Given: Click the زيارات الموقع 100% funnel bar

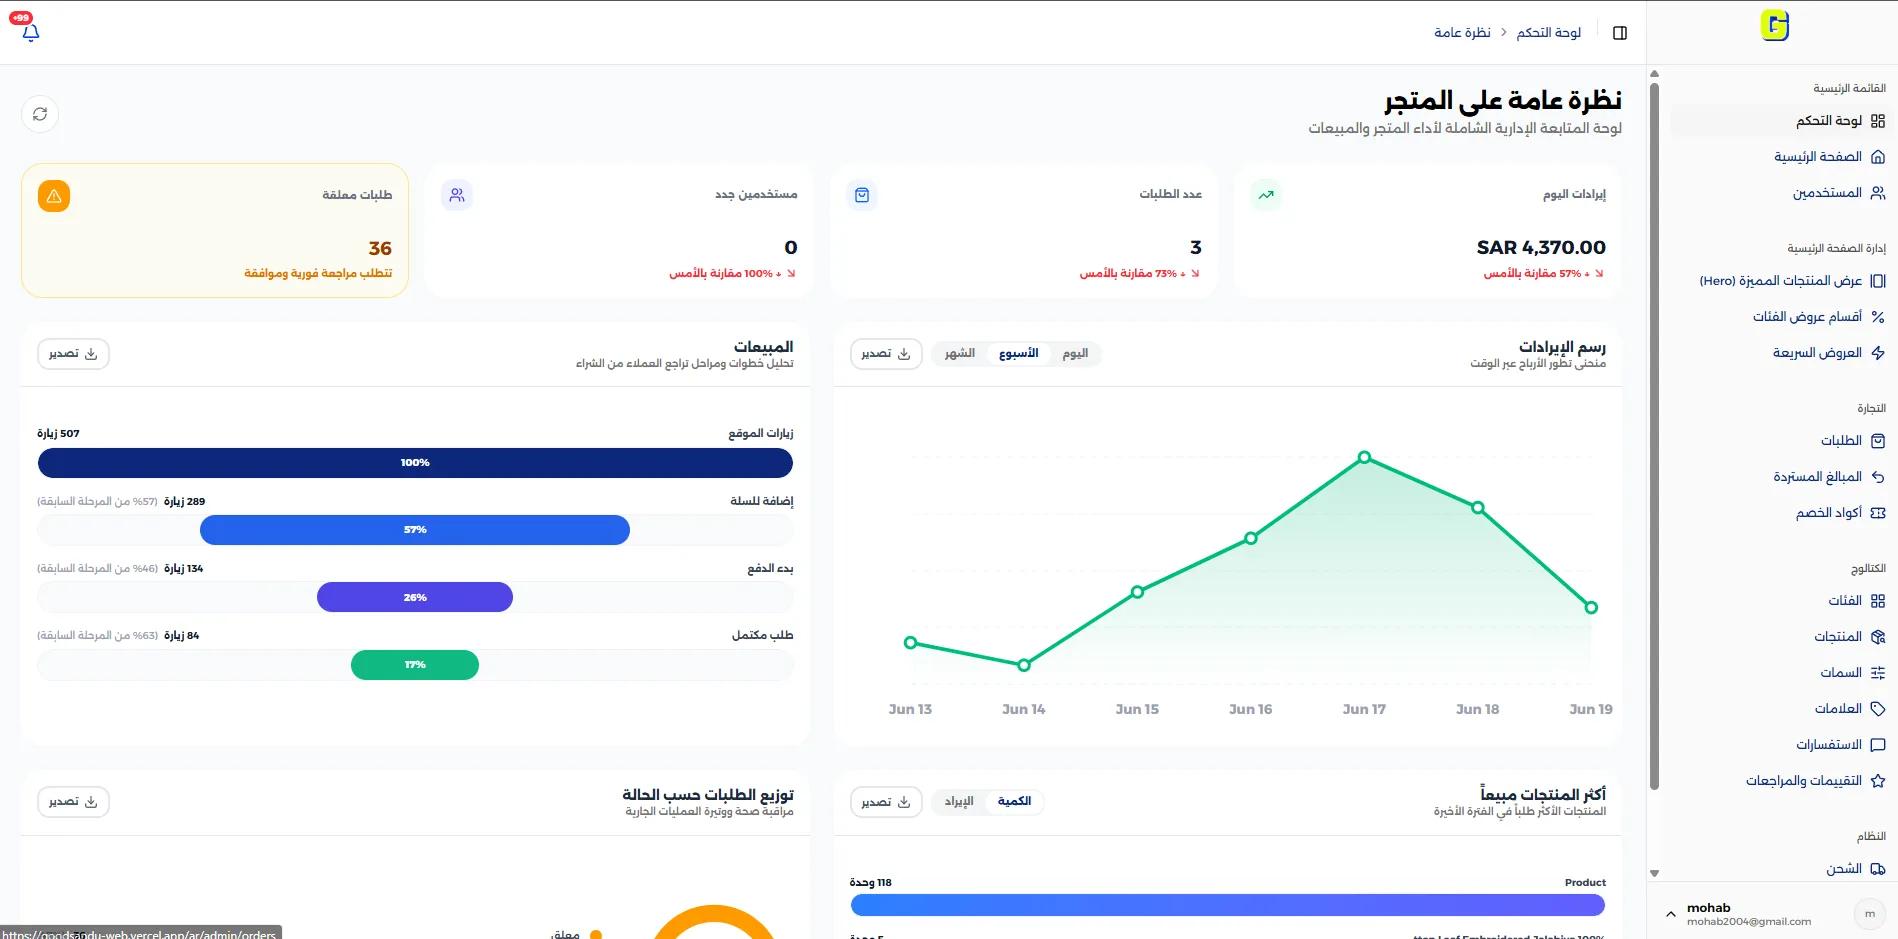Looking at the screenshot, I should click(415, 463).
